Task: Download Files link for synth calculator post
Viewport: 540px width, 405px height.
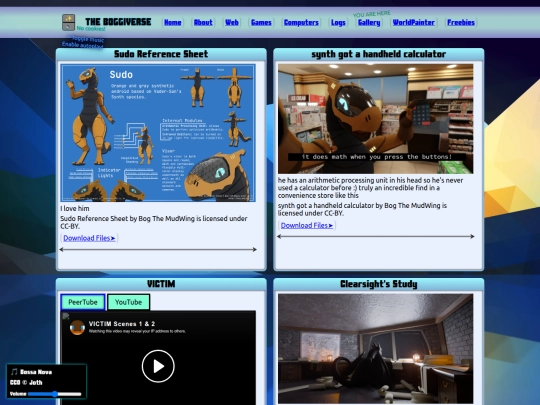Action: 307,225
